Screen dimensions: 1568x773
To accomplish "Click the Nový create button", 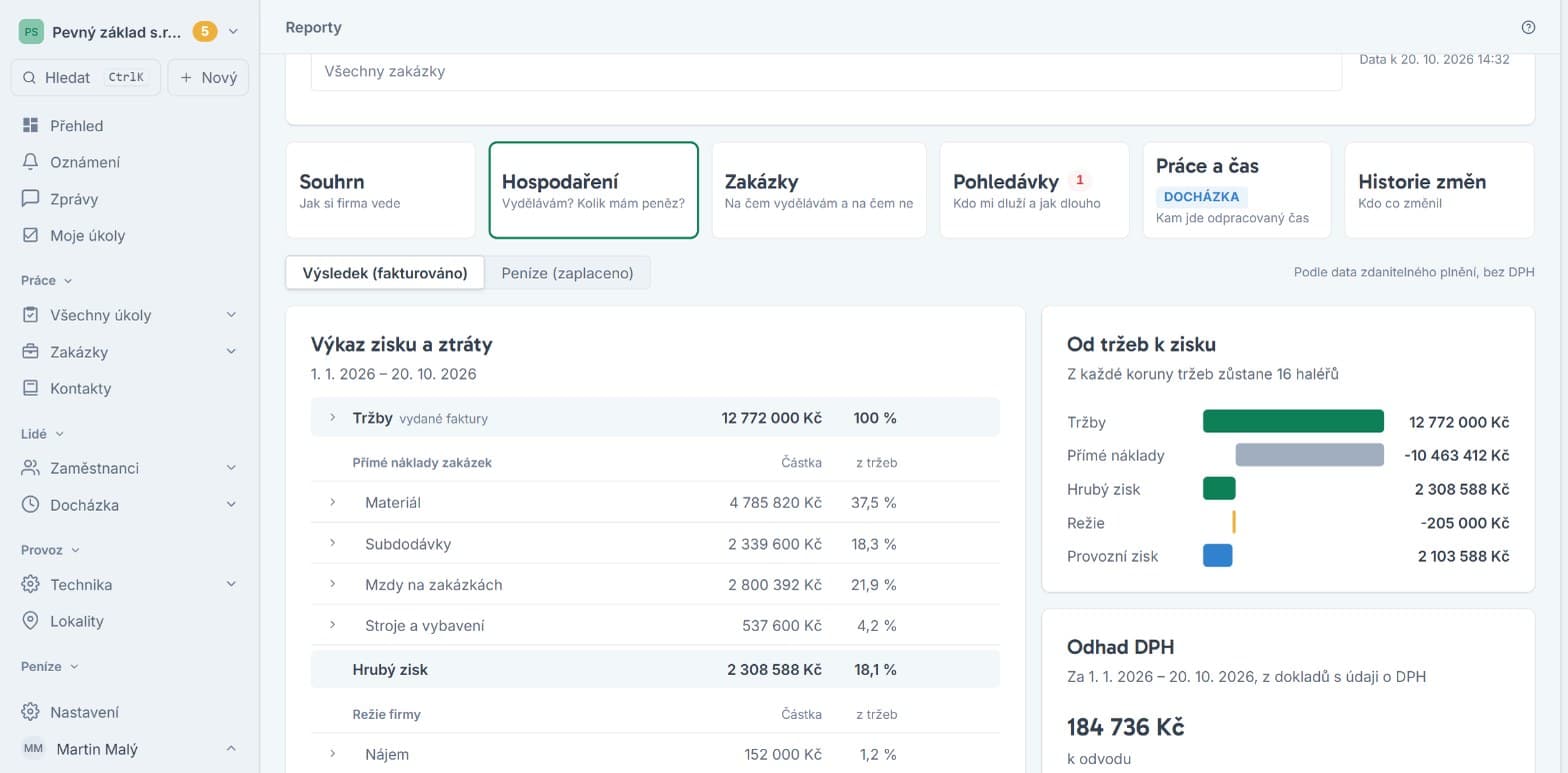I will (208, 77).
